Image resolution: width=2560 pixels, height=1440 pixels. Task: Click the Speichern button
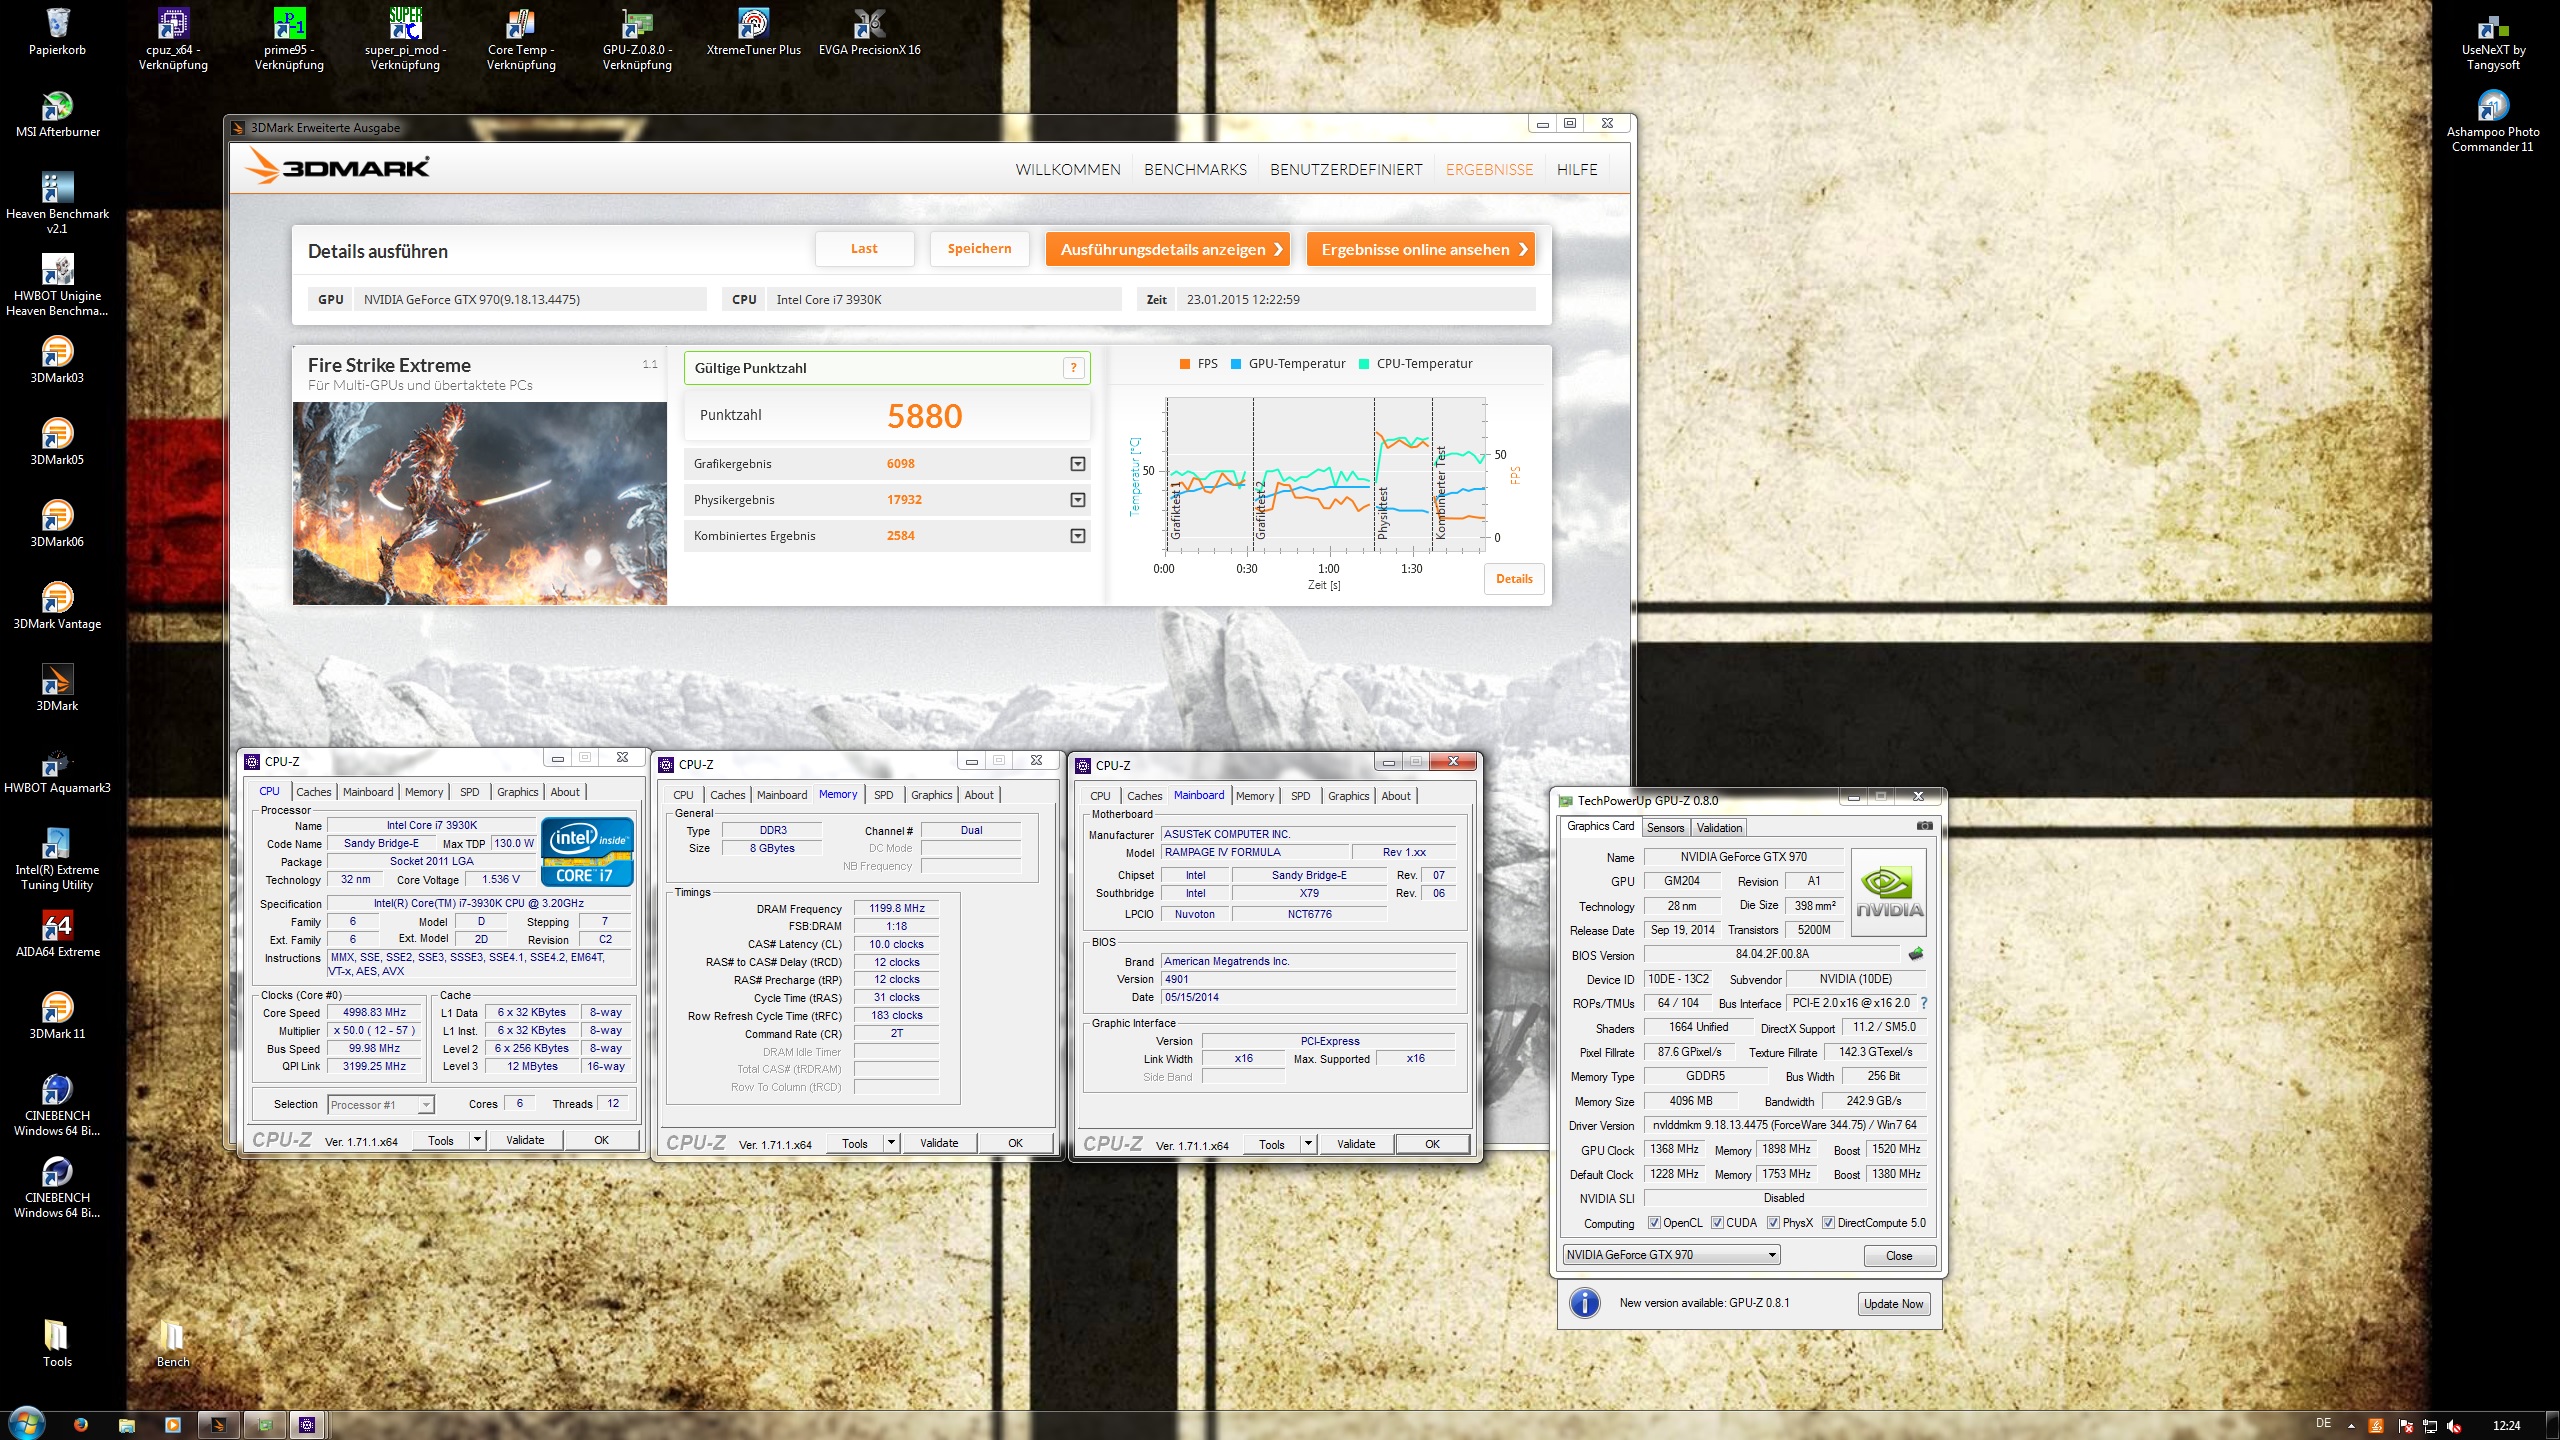(x=979, y=249)
